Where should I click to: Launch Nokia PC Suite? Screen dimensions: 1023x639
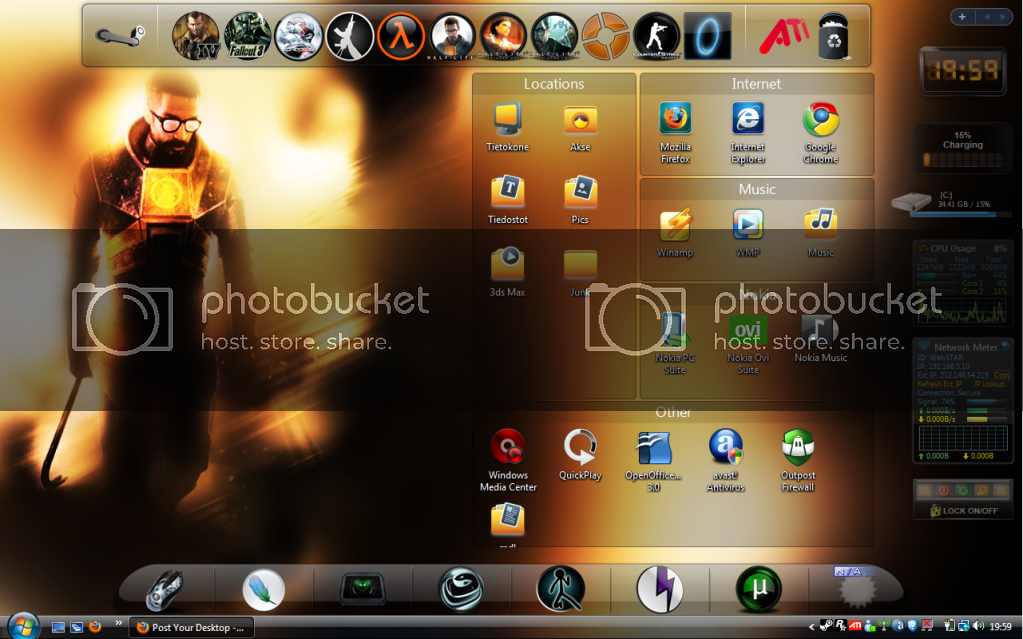pyautogui.click(x=675, y=345)
